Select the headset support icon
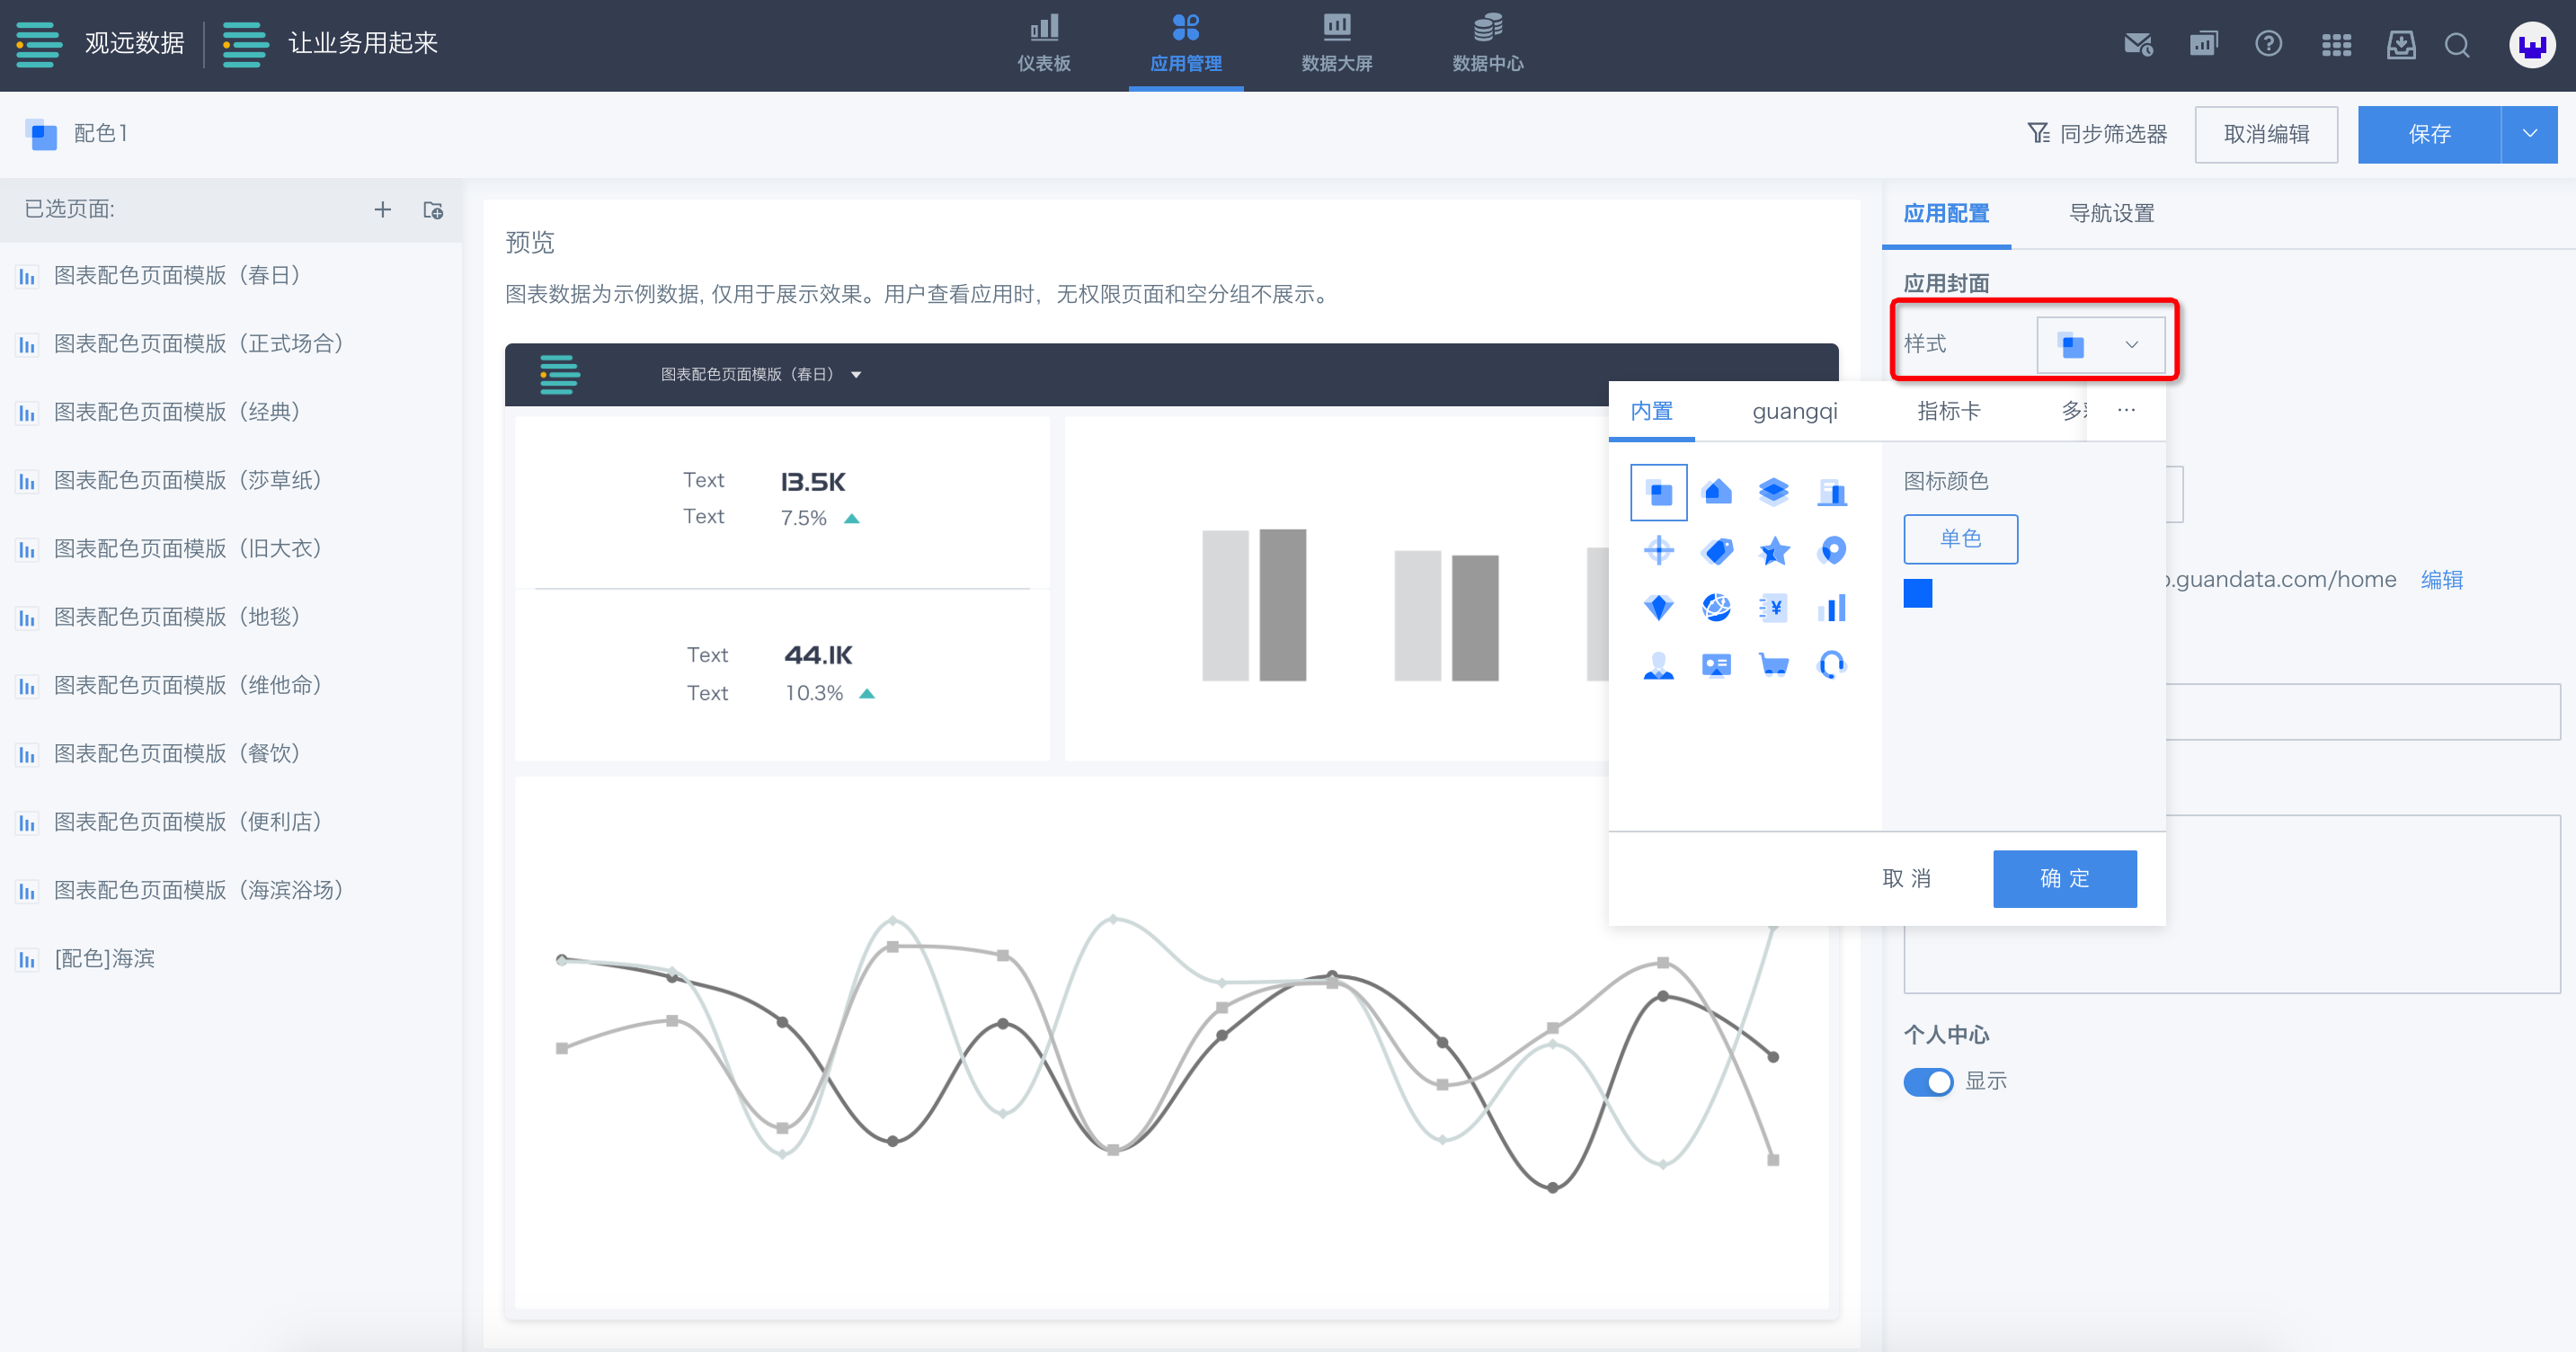The height and width of the screenshot is (1352, 2576). point(1832,665)
